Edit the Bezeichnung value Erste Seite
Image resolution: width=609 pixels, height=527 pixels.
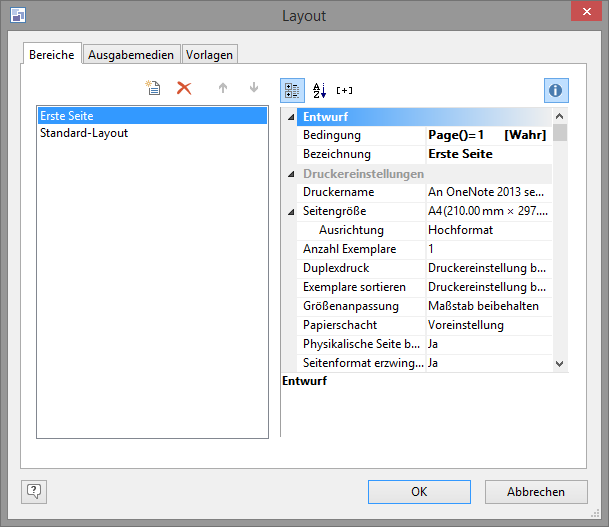[x=488, y=154]
